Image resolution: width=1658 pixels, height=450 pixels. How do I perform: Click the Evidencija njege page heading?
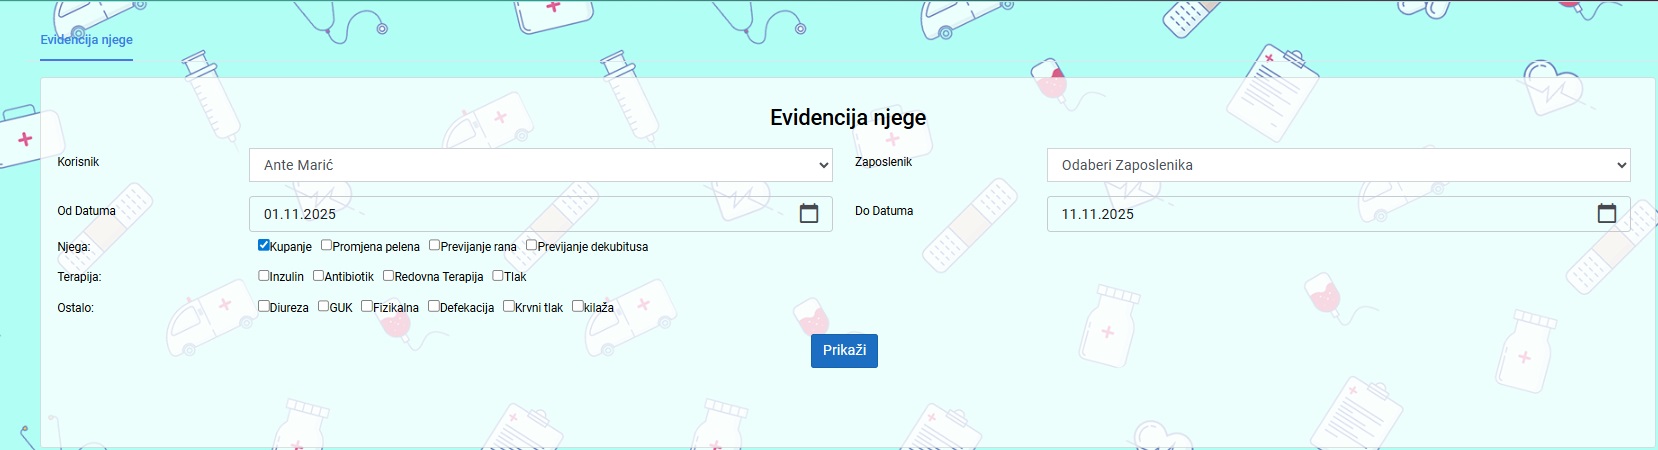coord(848,117)
